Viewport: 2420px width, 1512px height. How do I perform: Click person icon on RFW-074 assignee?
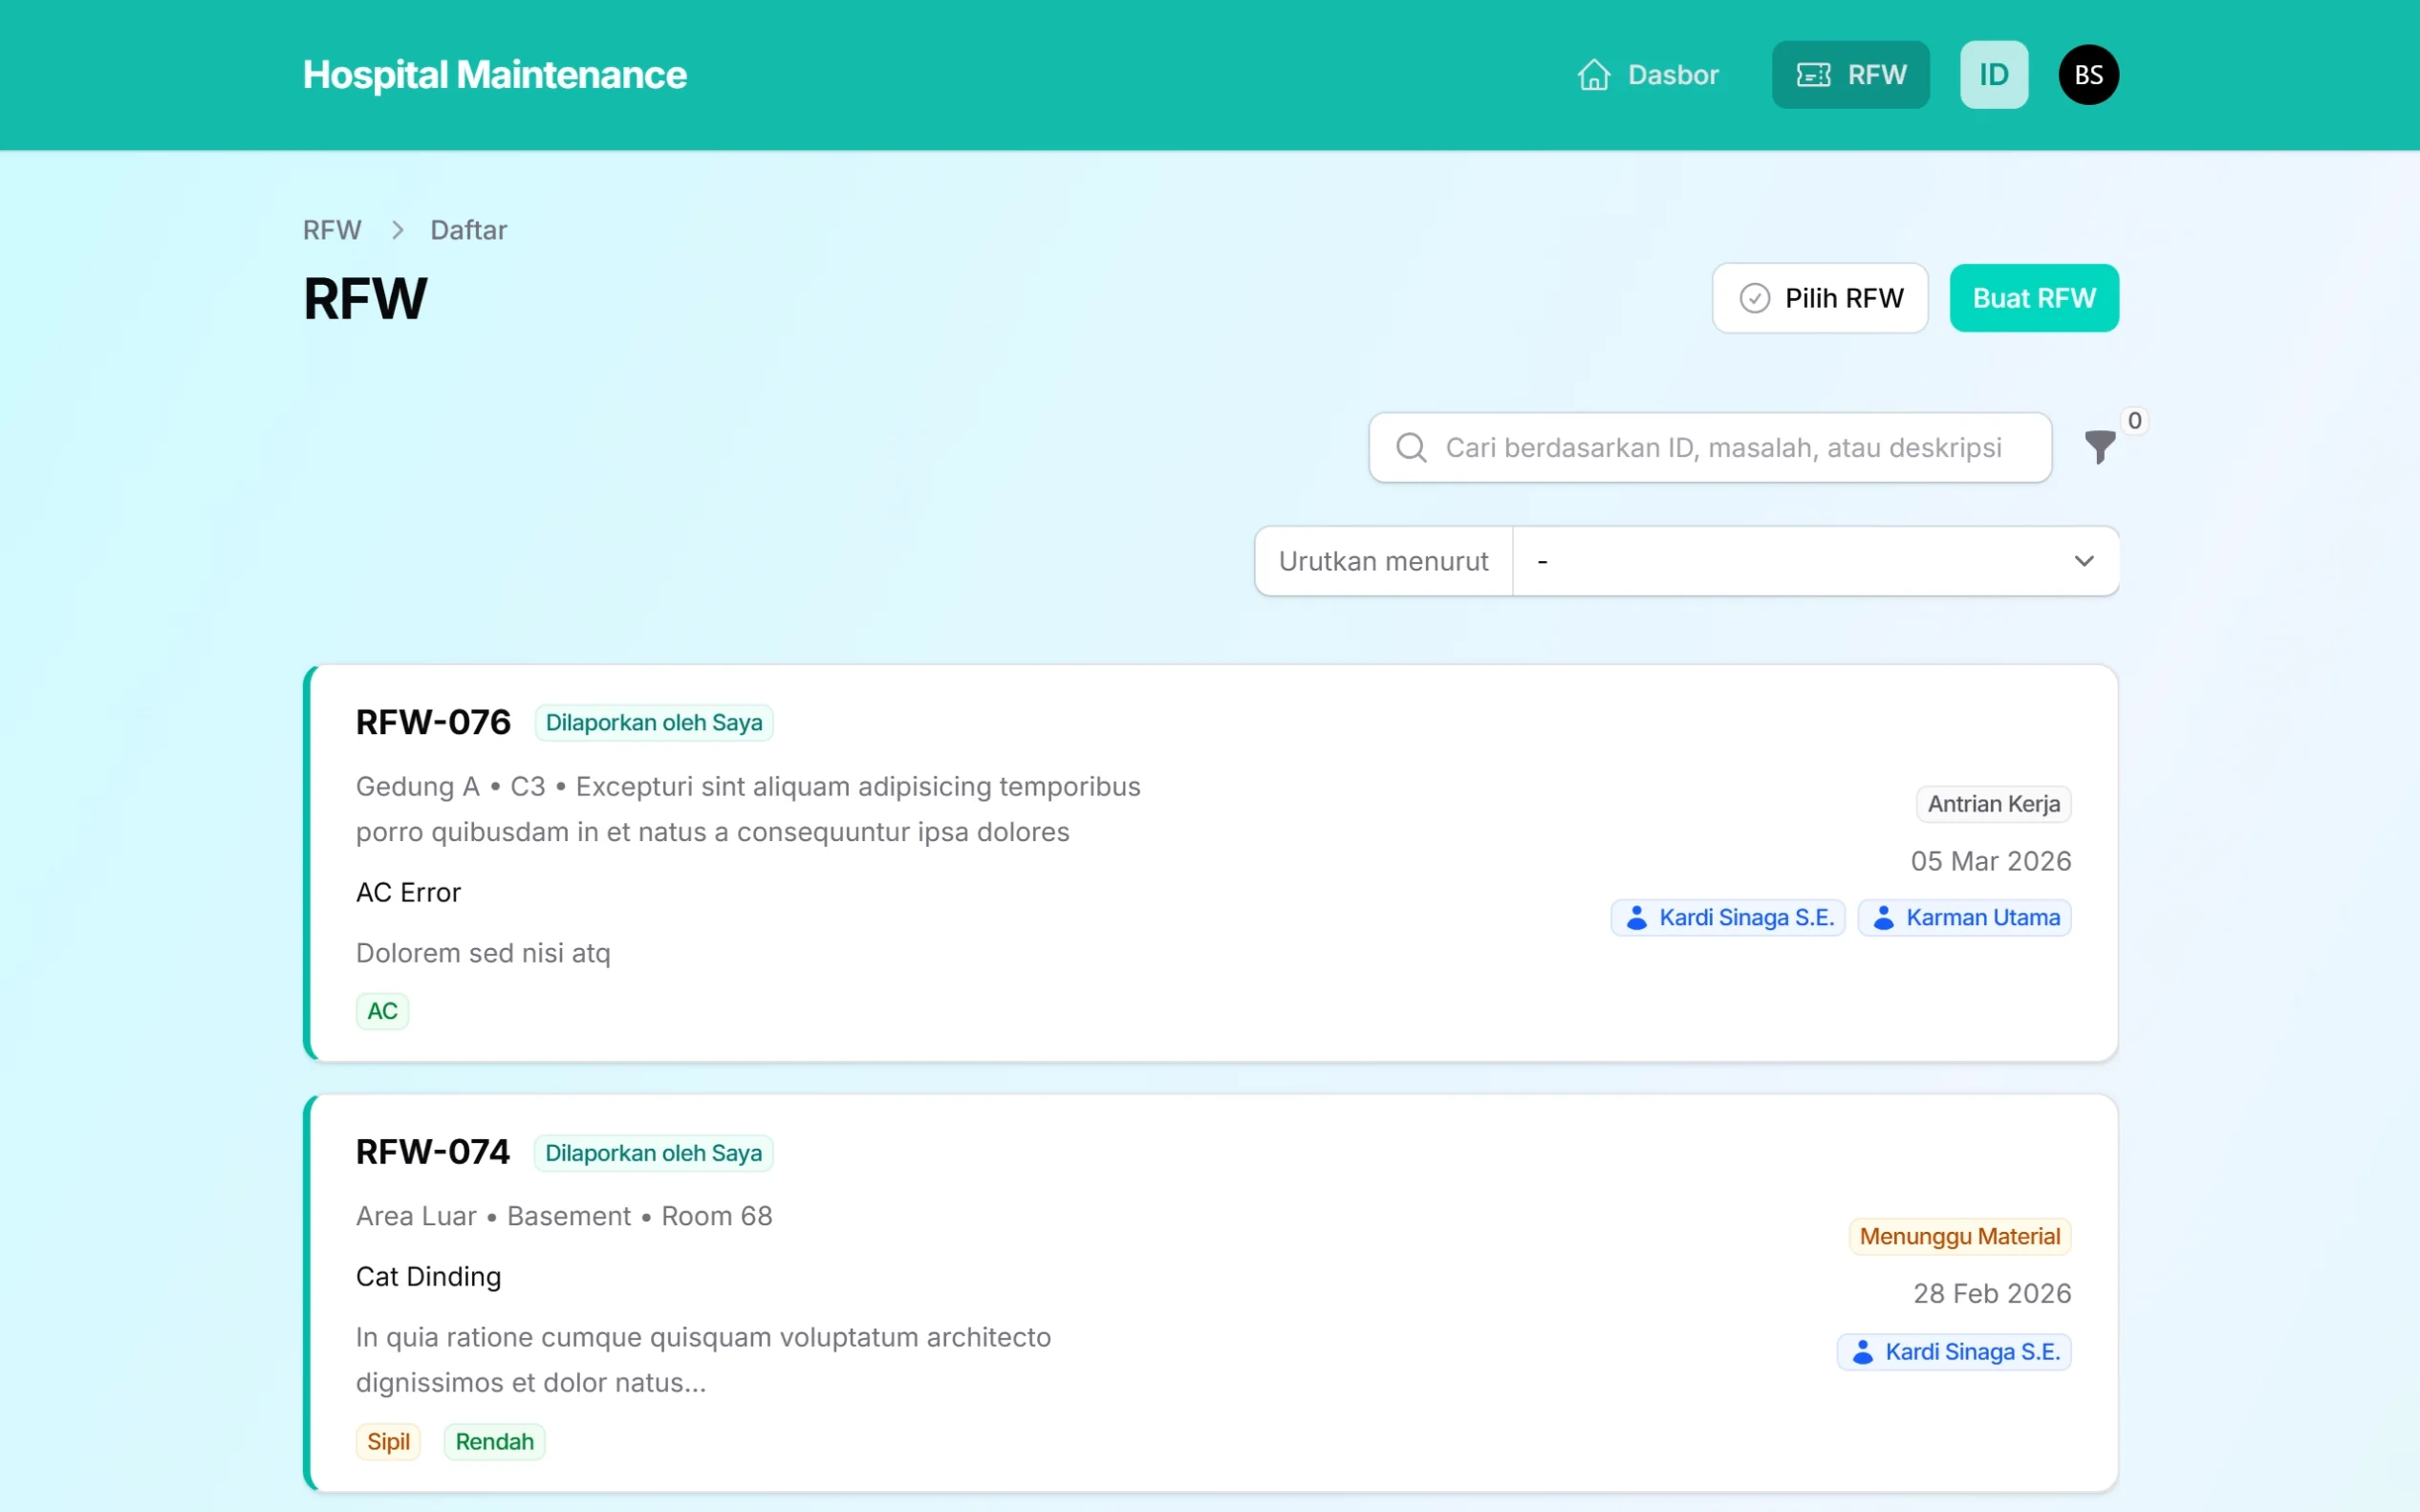point(1862,1352)
